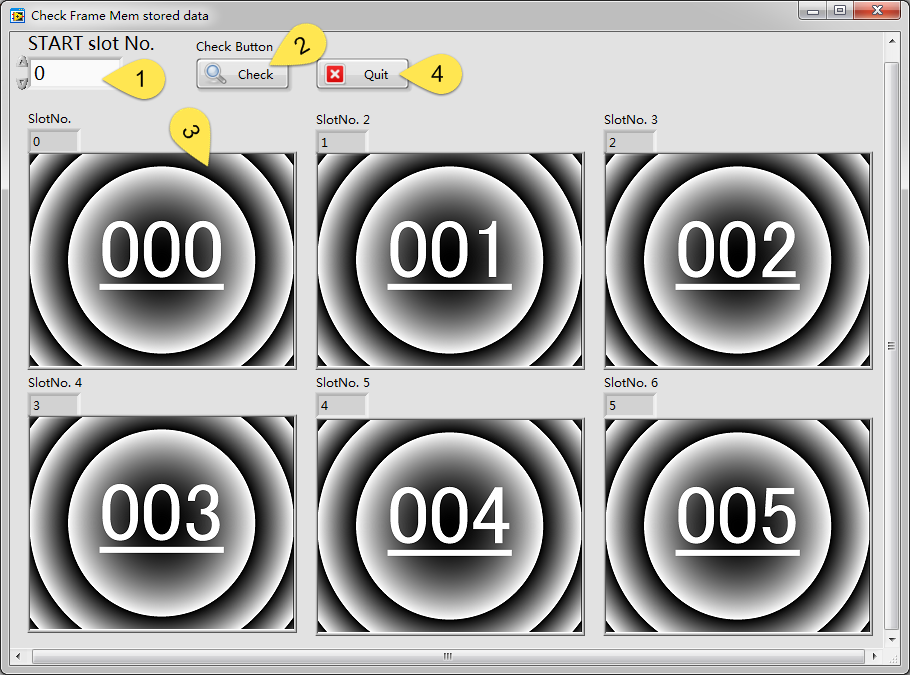Maximize the Check Frame Mem window
Viewport: 910px width, 675px height.
[840, 10]
